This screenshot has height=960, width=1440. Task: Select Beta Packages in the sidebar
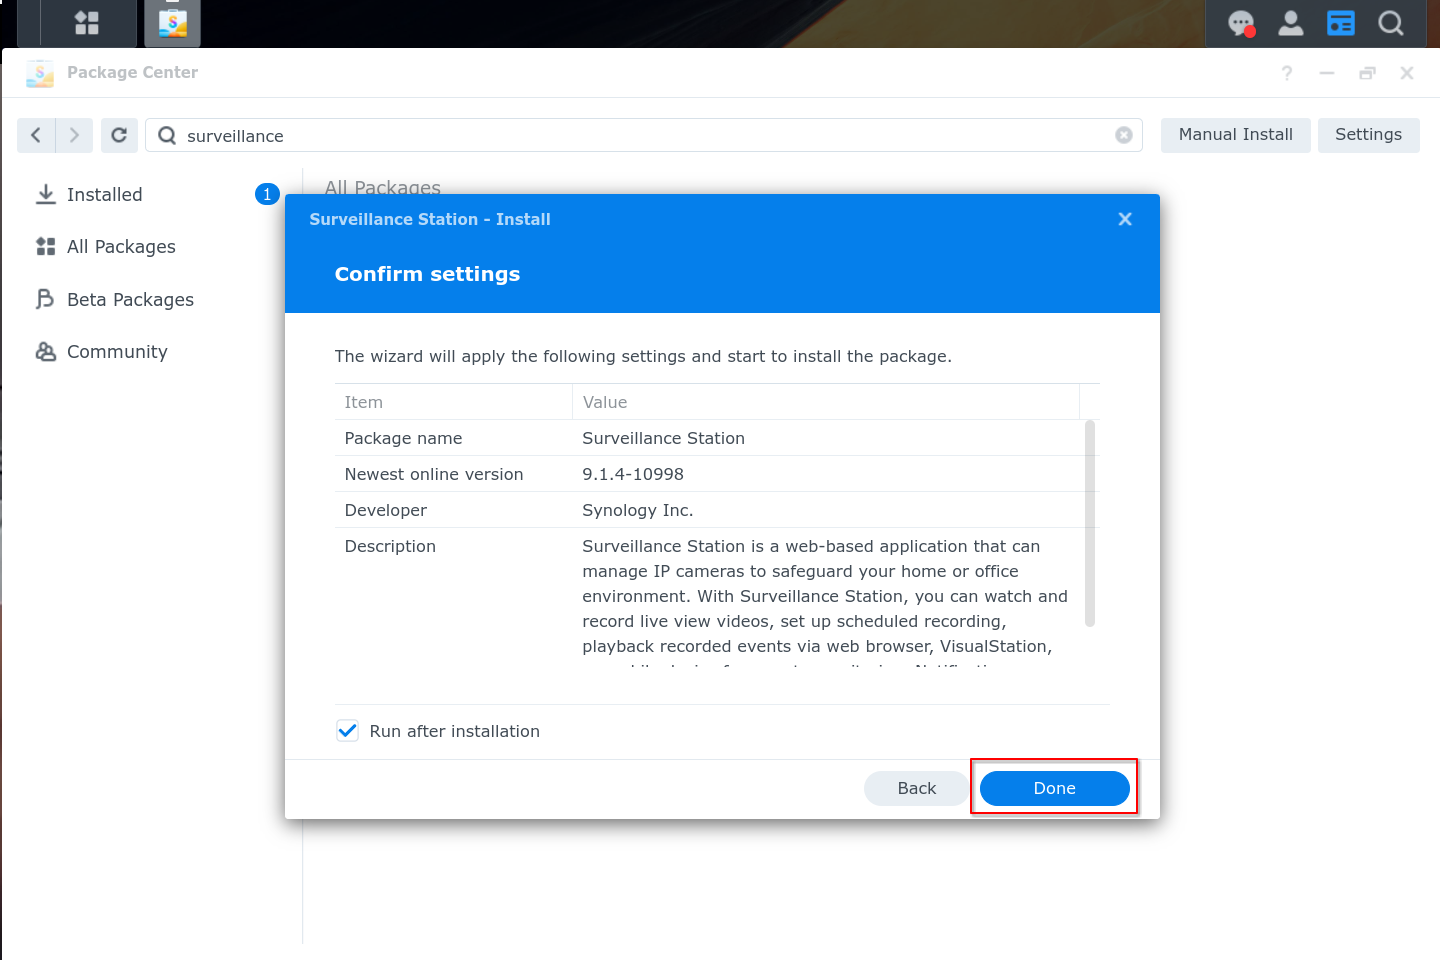point(130,300)
